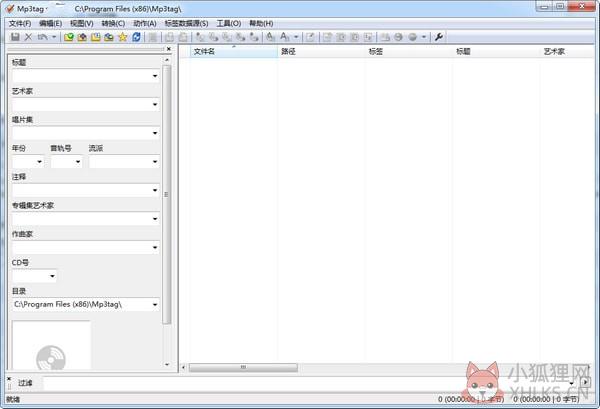Click the Filename to Filename converter icon

point(227,37)
